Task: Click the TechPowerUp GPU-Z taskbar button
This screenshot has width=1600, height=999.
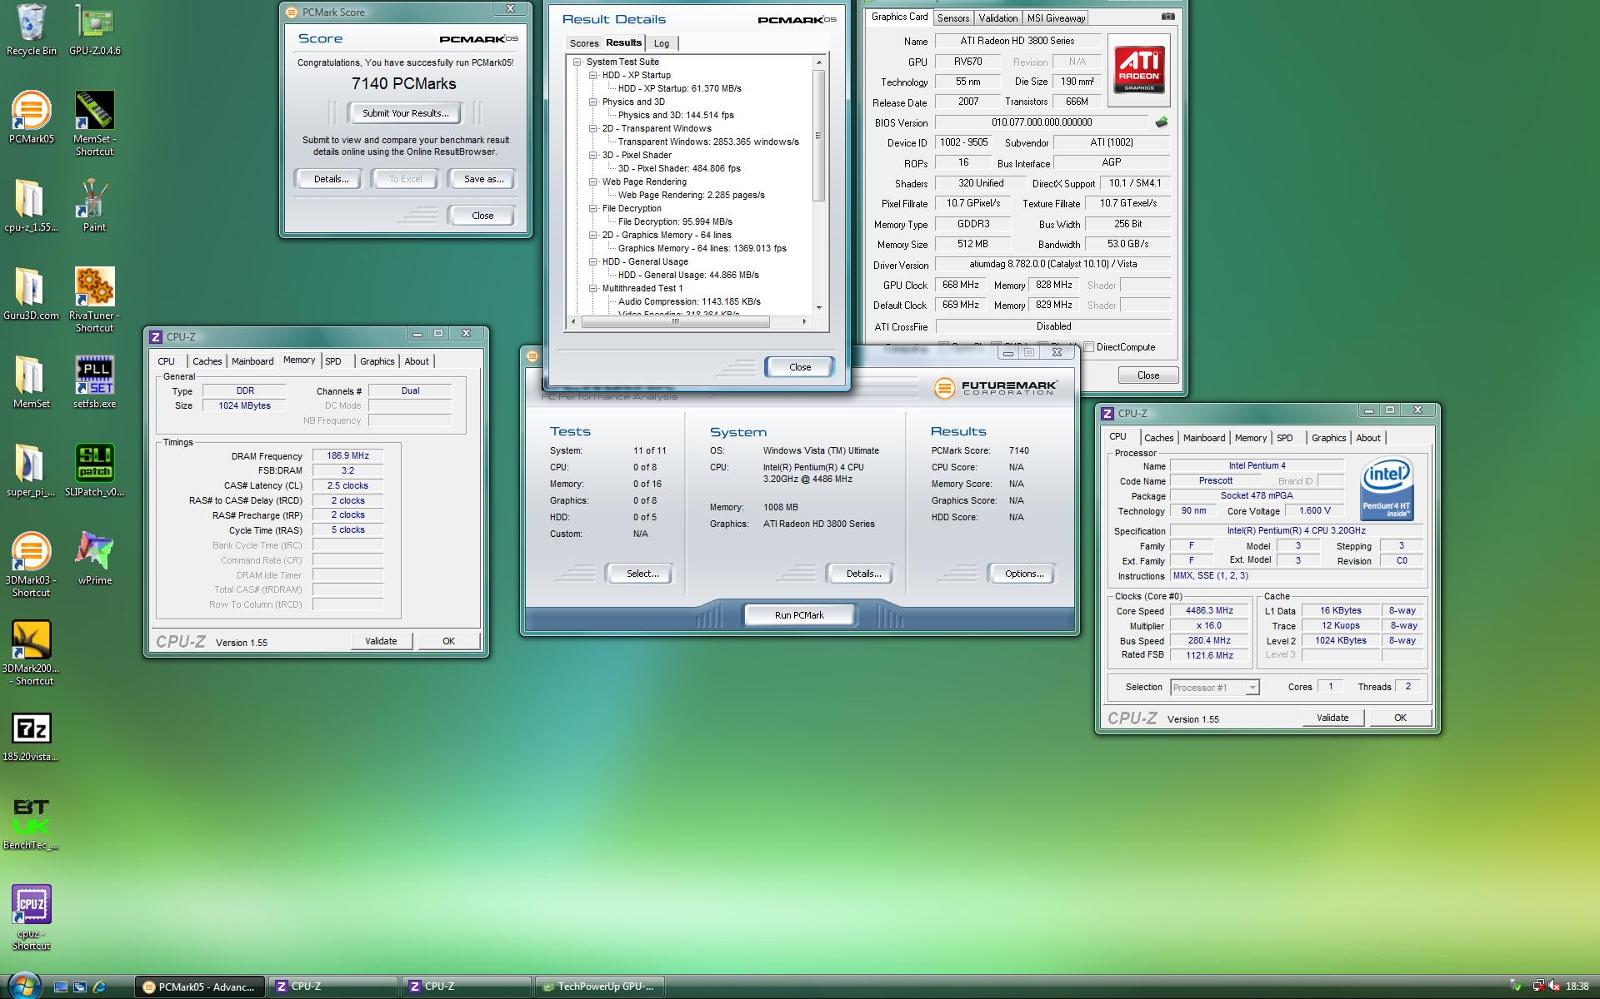Action: (x=598, y=987)
